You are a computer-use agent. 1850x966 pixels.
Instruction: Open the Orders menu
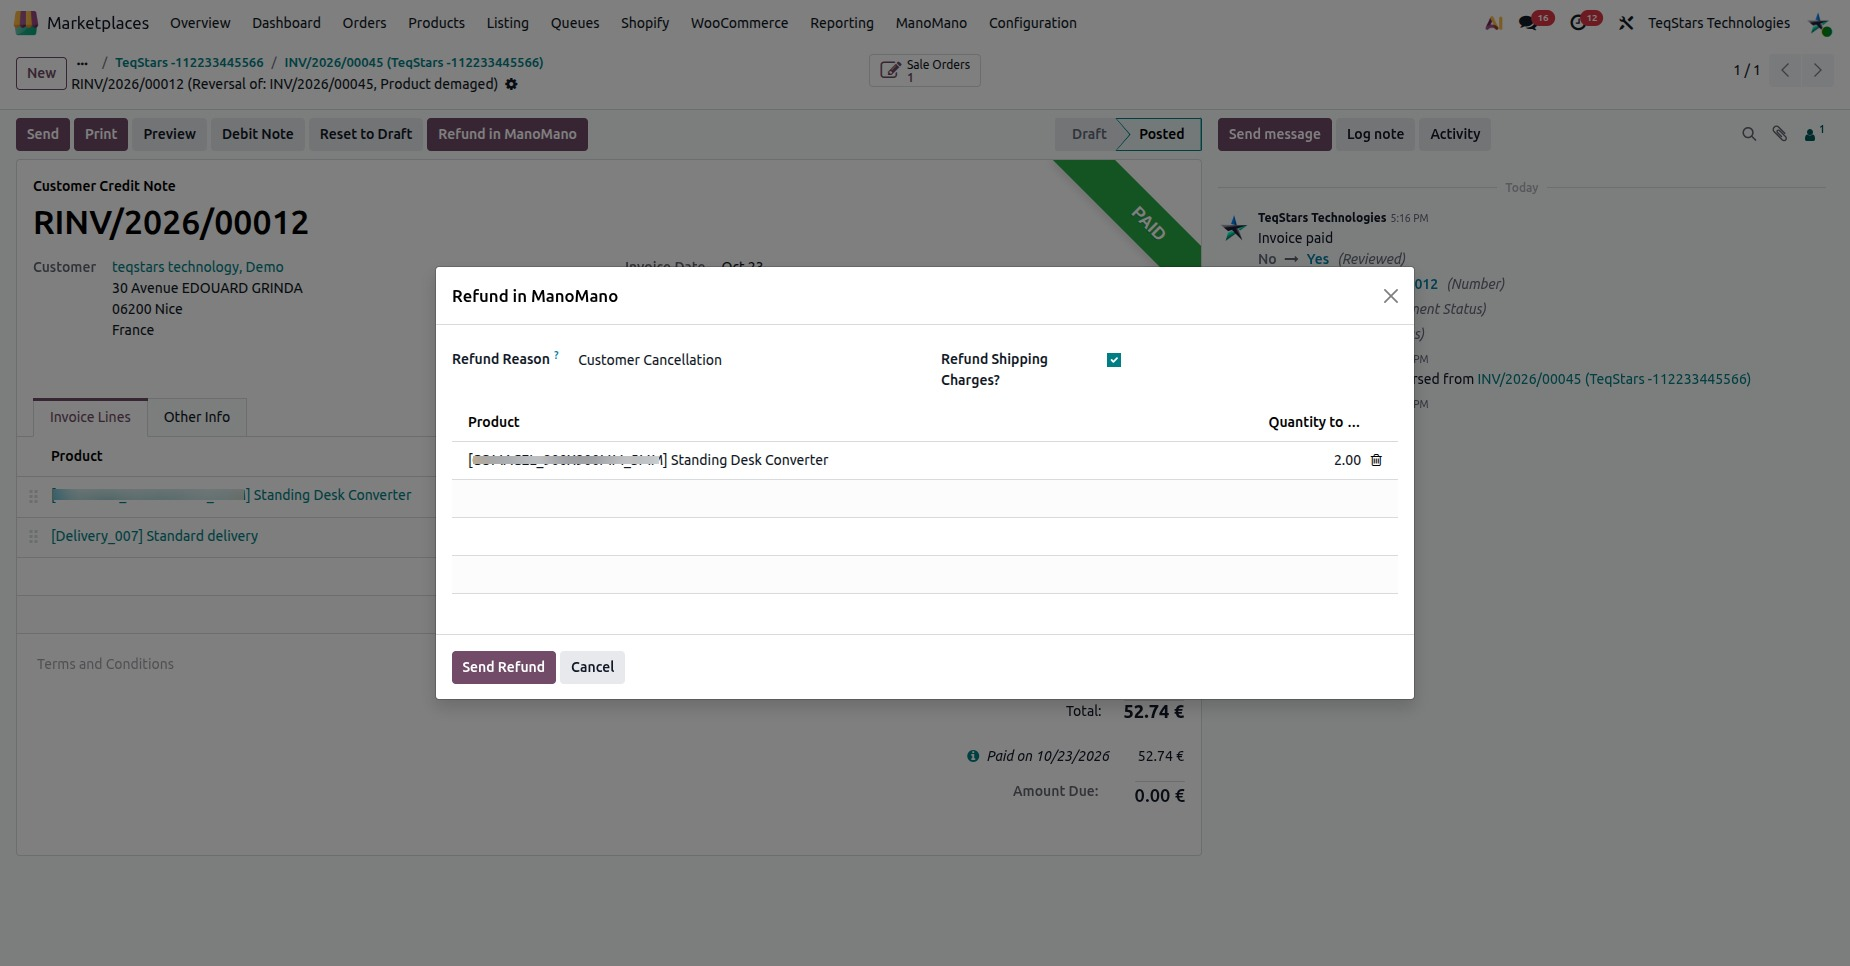[x=364, y=23]
